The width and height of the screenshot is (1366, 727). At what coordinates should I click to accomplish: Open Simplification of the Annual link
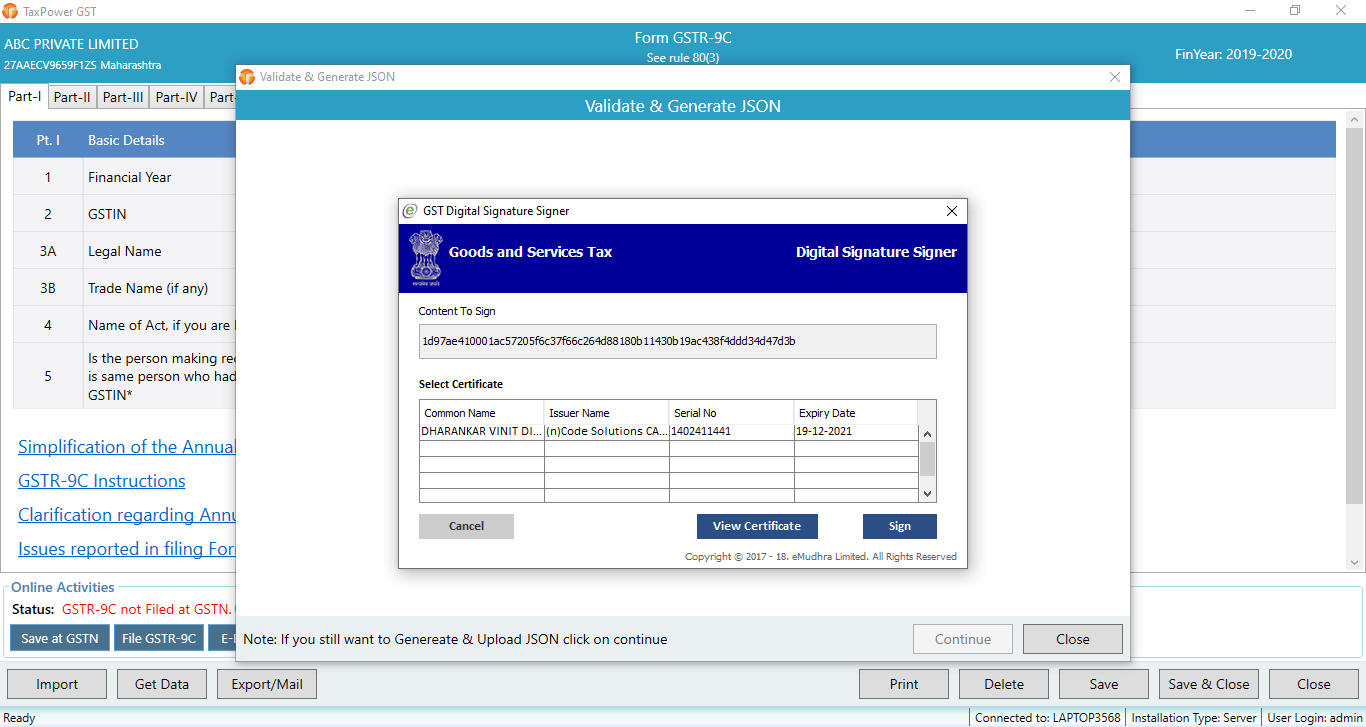[x=127, y=447]
